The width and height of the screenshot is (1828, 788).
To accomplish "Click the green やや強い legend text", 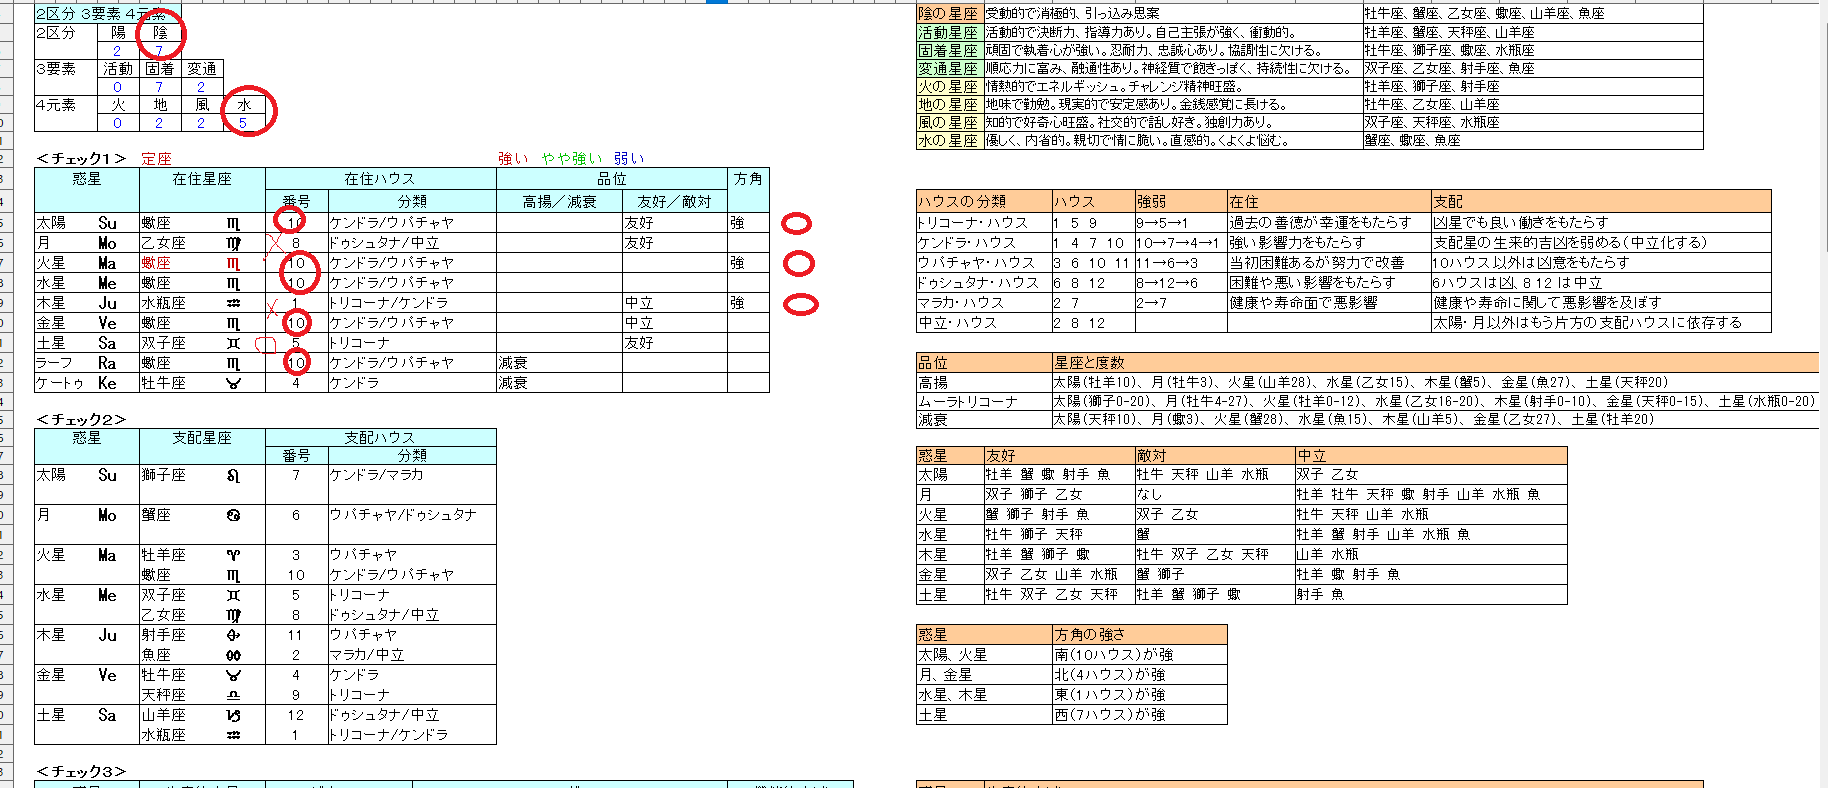I will pos(571,159).
